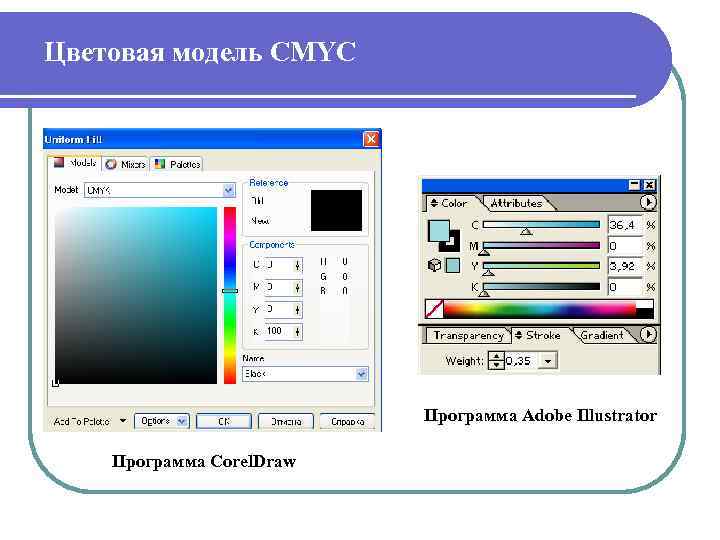Open the Palettes tab
The height and width of the screenshot is (540, 720).
pos(177,164)
